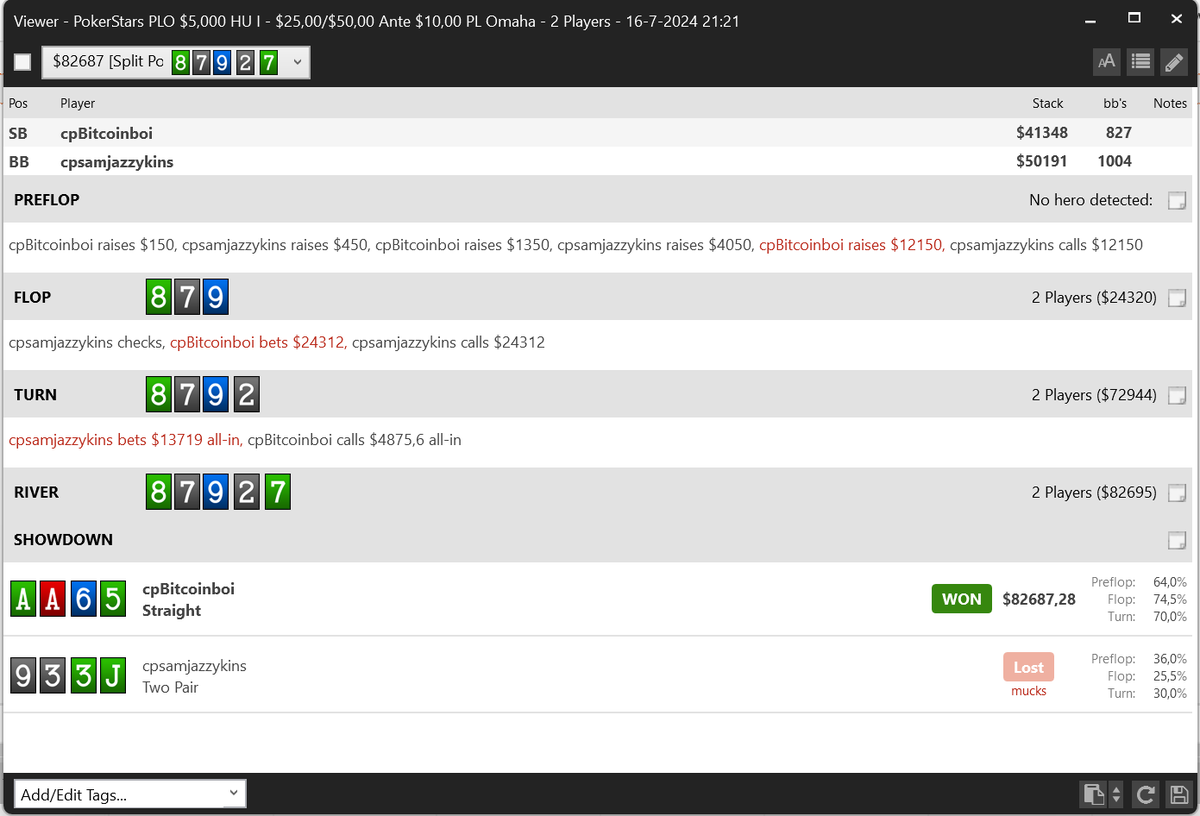The image size is (1200, 816).
Task: Select the cpBitcoinboi player row name
Action: [106, 133]
